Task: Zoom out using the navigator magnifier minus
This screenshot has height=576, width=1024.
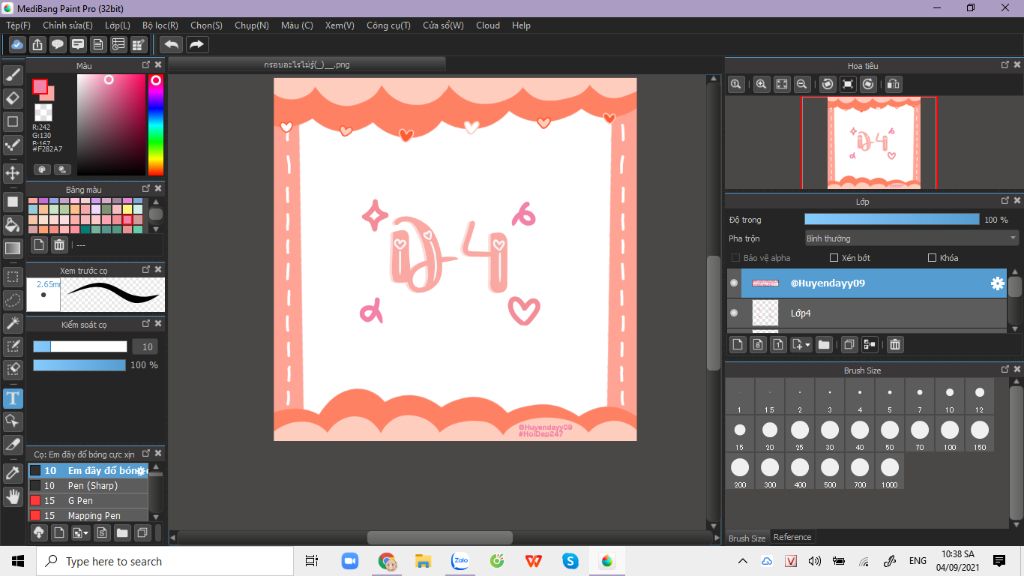Action: tap(801, 84)
